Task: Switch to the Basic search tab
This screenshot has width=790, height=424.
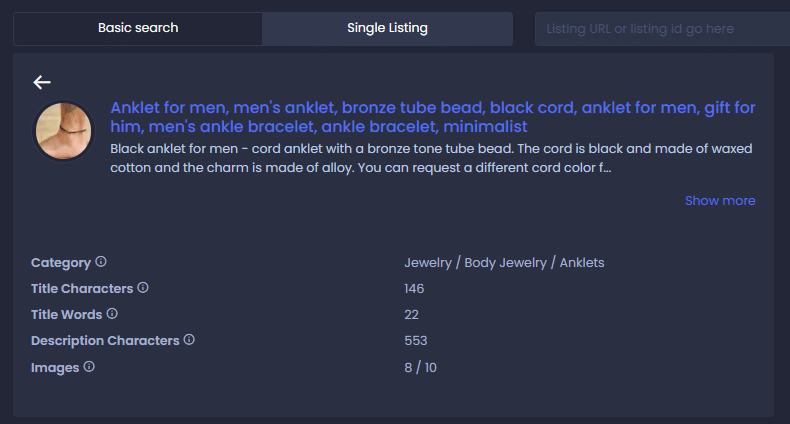Action: pos(138,28)
